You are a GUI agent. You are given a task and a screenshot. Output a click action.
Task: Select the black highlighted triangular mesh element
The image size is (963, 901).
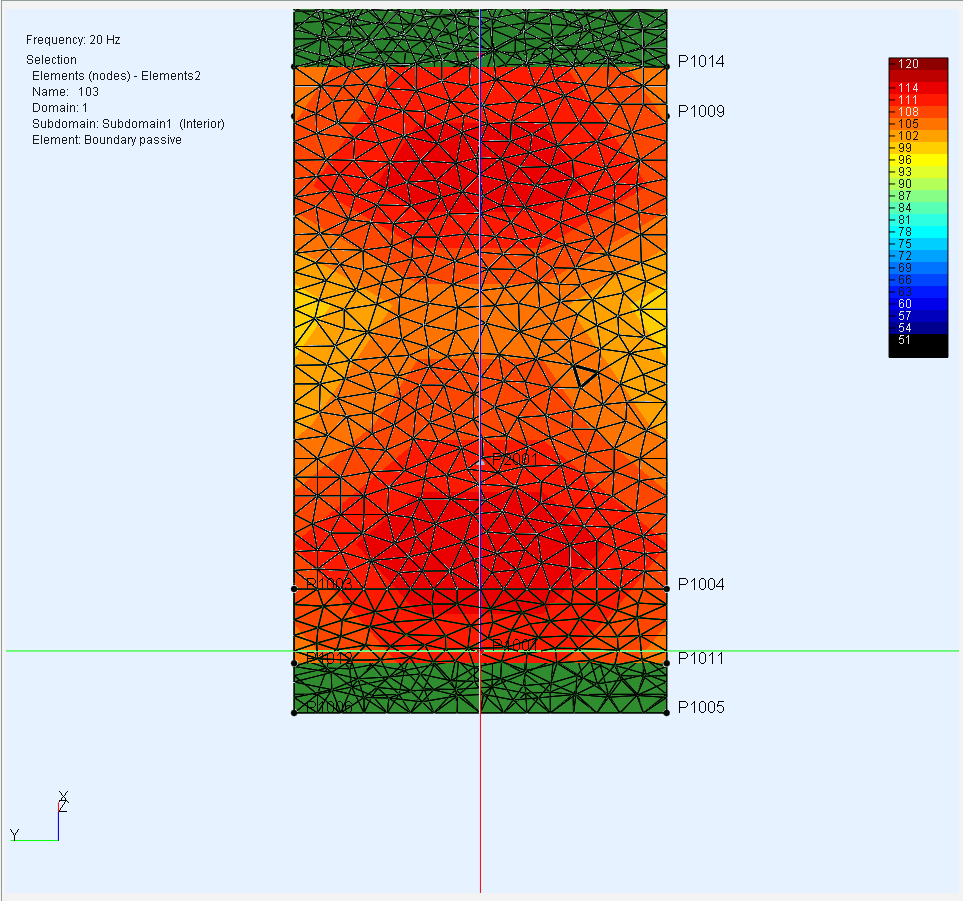584,376
